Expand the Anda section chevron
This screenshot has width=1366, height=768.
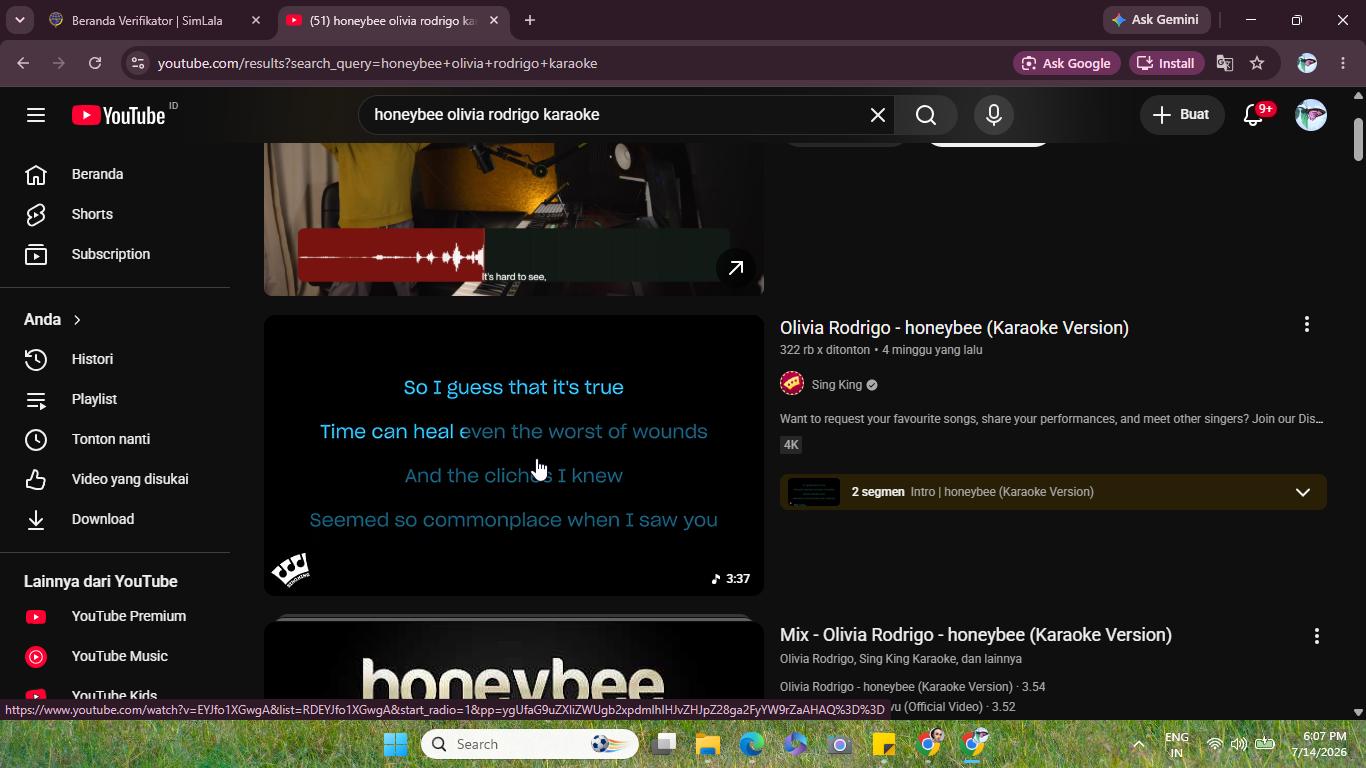pos(77,320)
